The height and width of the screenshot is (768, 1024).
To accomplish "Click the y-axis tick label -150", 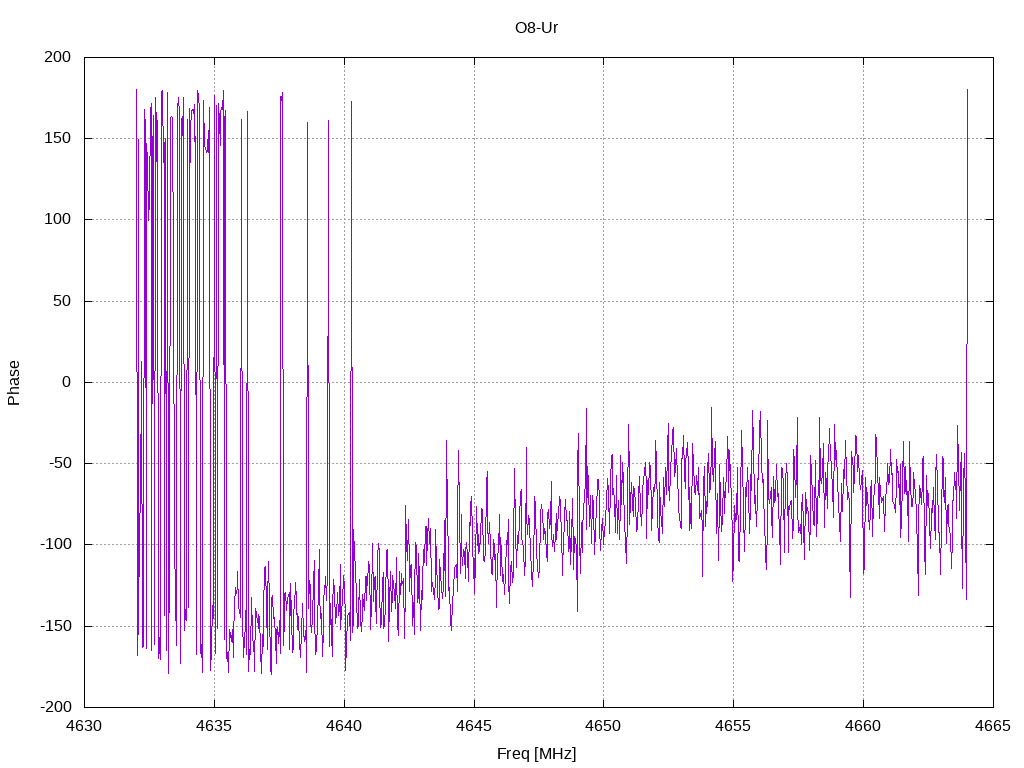I will [x=56, y=626].
